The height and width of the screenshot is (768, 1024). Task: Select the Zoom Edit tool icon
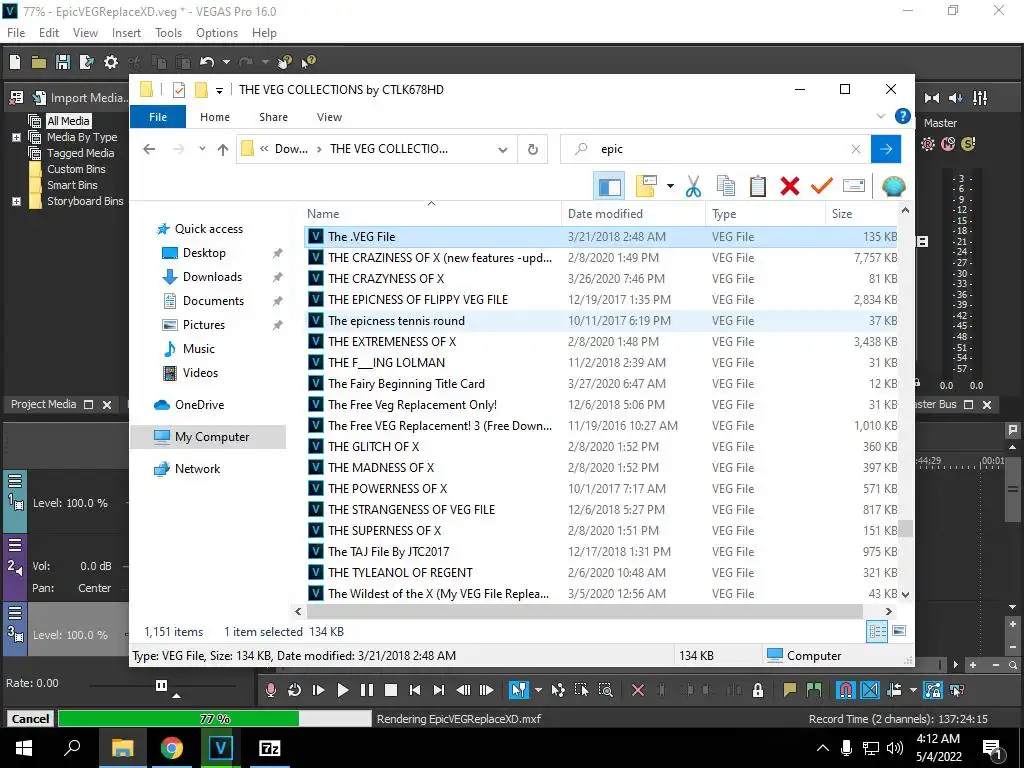click(605, 690)
